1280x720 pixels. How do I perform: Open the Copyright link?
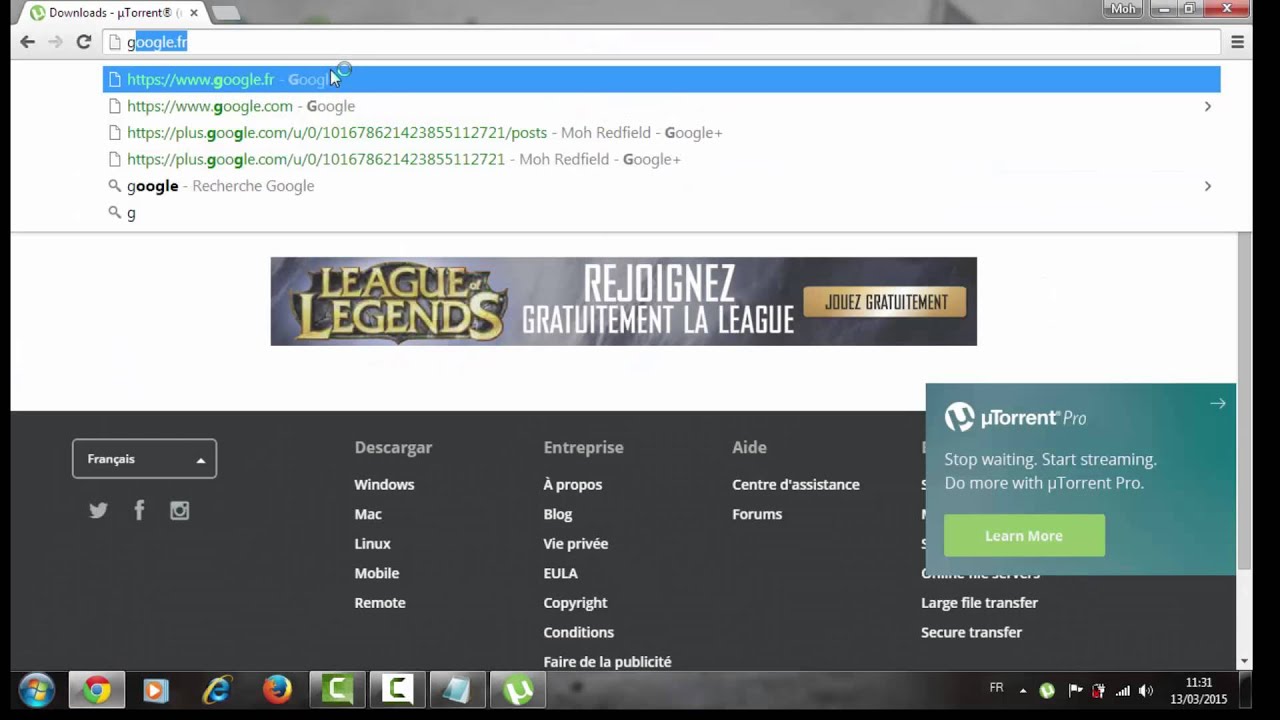tap(575, 603)
